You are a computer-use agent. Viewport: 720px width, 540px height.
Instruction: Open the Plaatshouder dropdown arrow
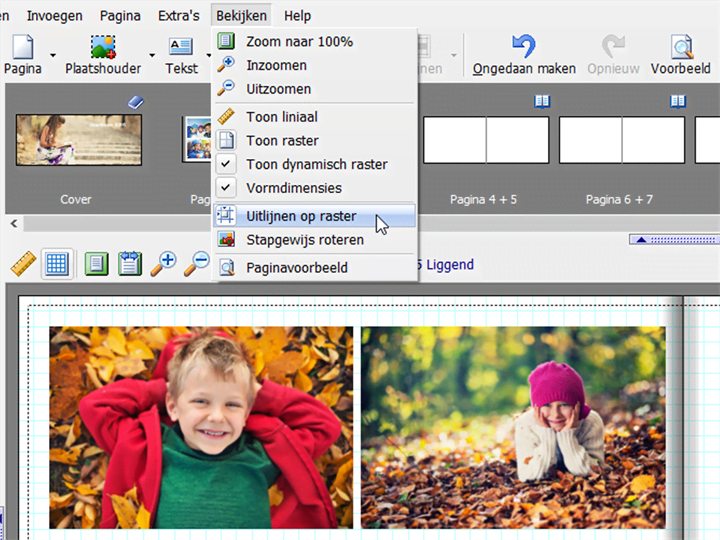[x=152, y=56]
